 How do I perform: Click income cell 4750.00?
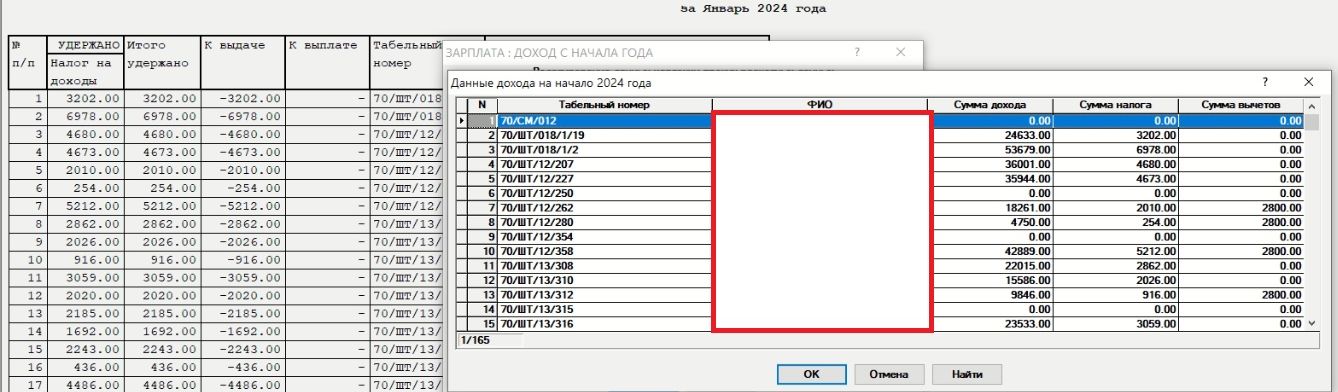pos(991,222)
